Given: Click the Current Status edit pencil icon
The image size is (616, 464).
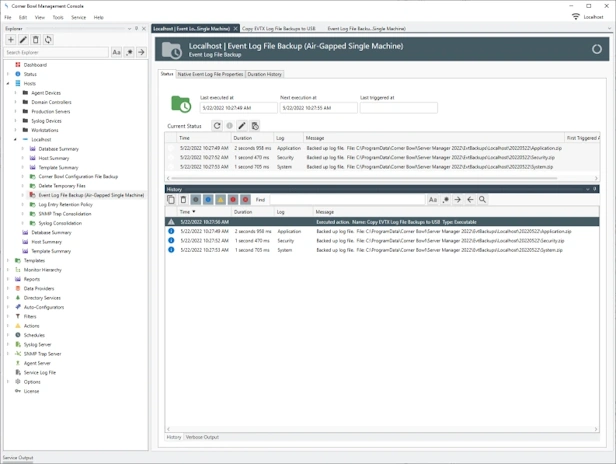Looking at the screenshot, I should point(242,126).
